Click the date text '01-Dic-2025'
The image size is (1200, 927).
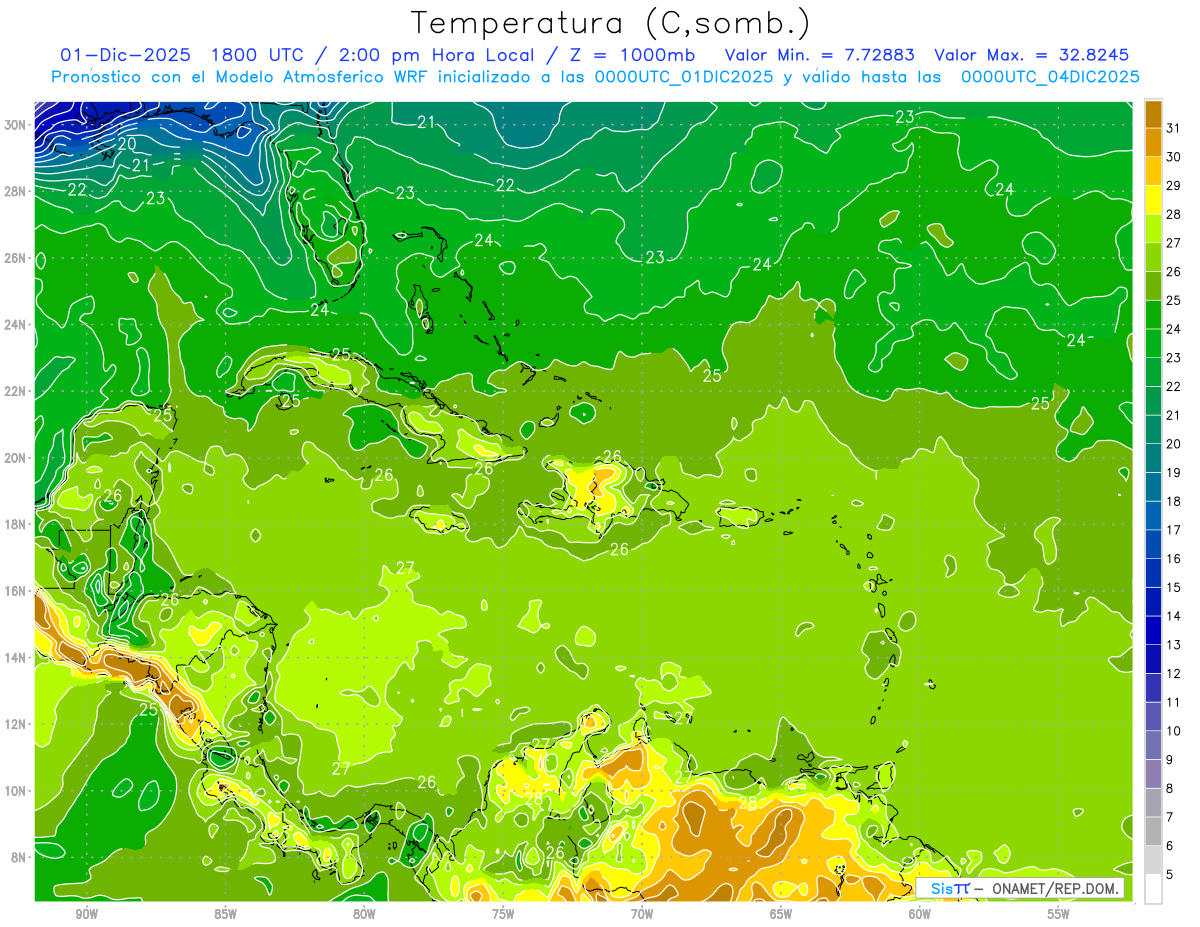coord(128,55)
